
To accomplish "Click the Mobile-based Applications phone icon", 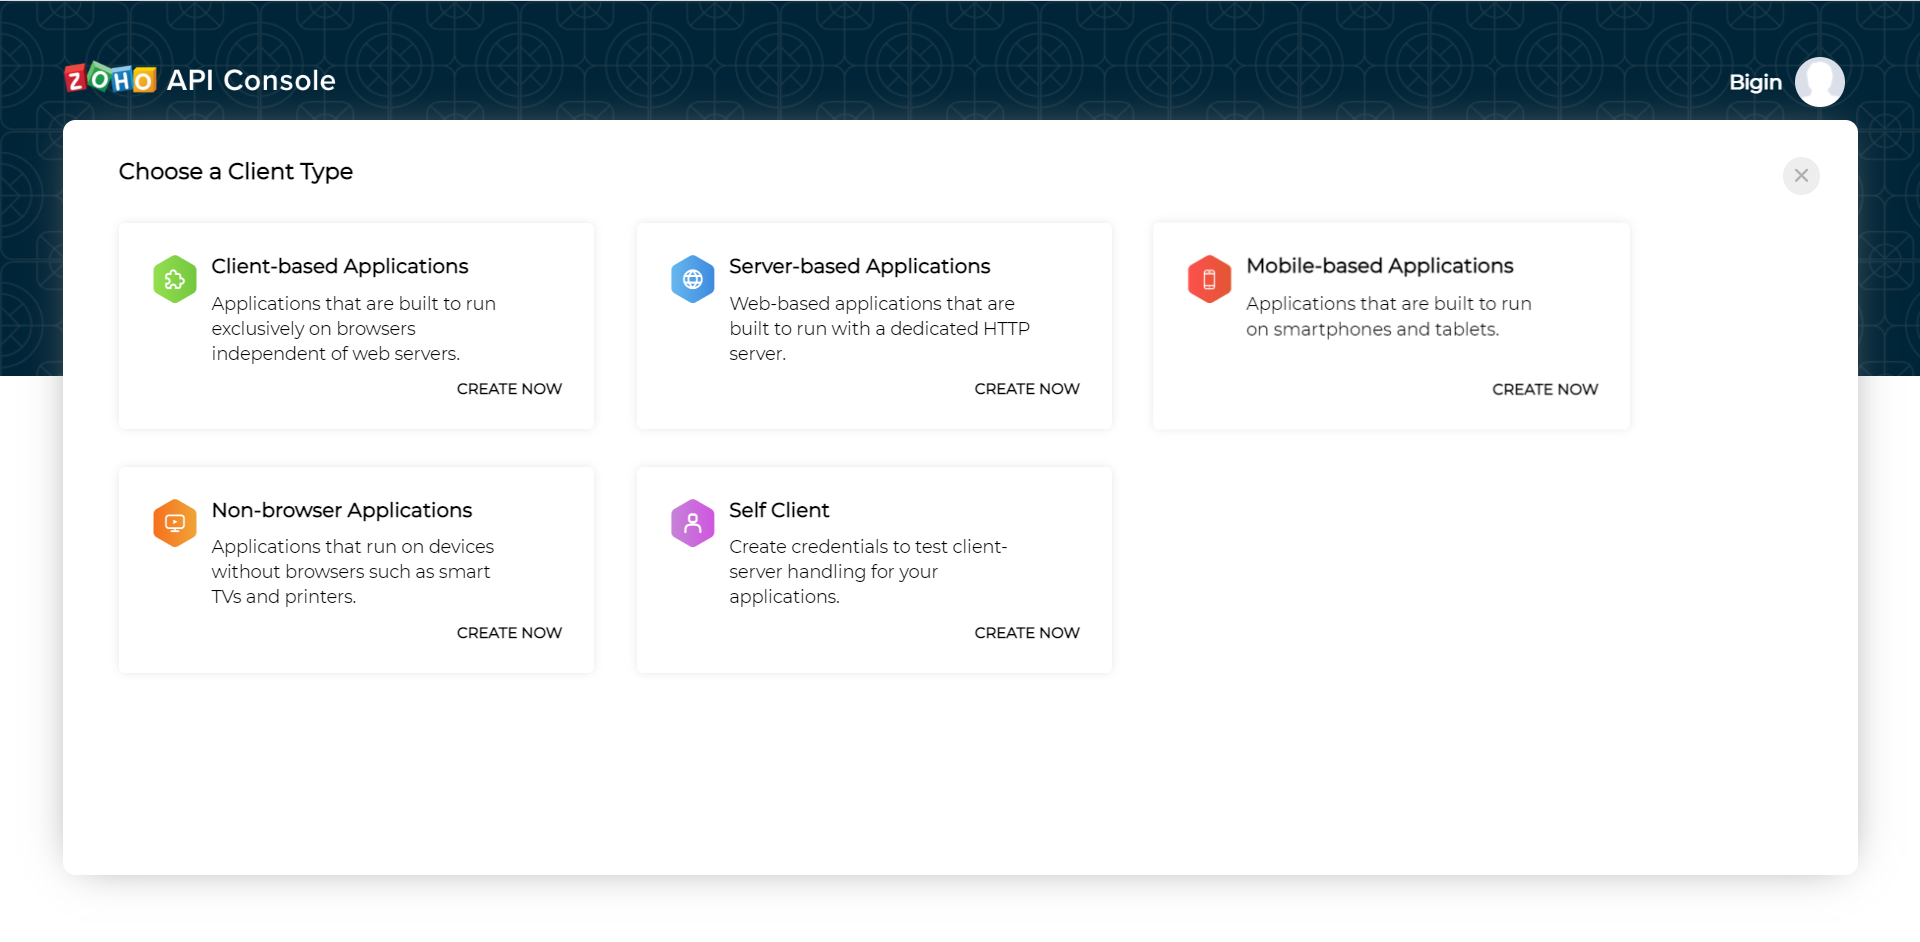I will tap(1210, 279).
